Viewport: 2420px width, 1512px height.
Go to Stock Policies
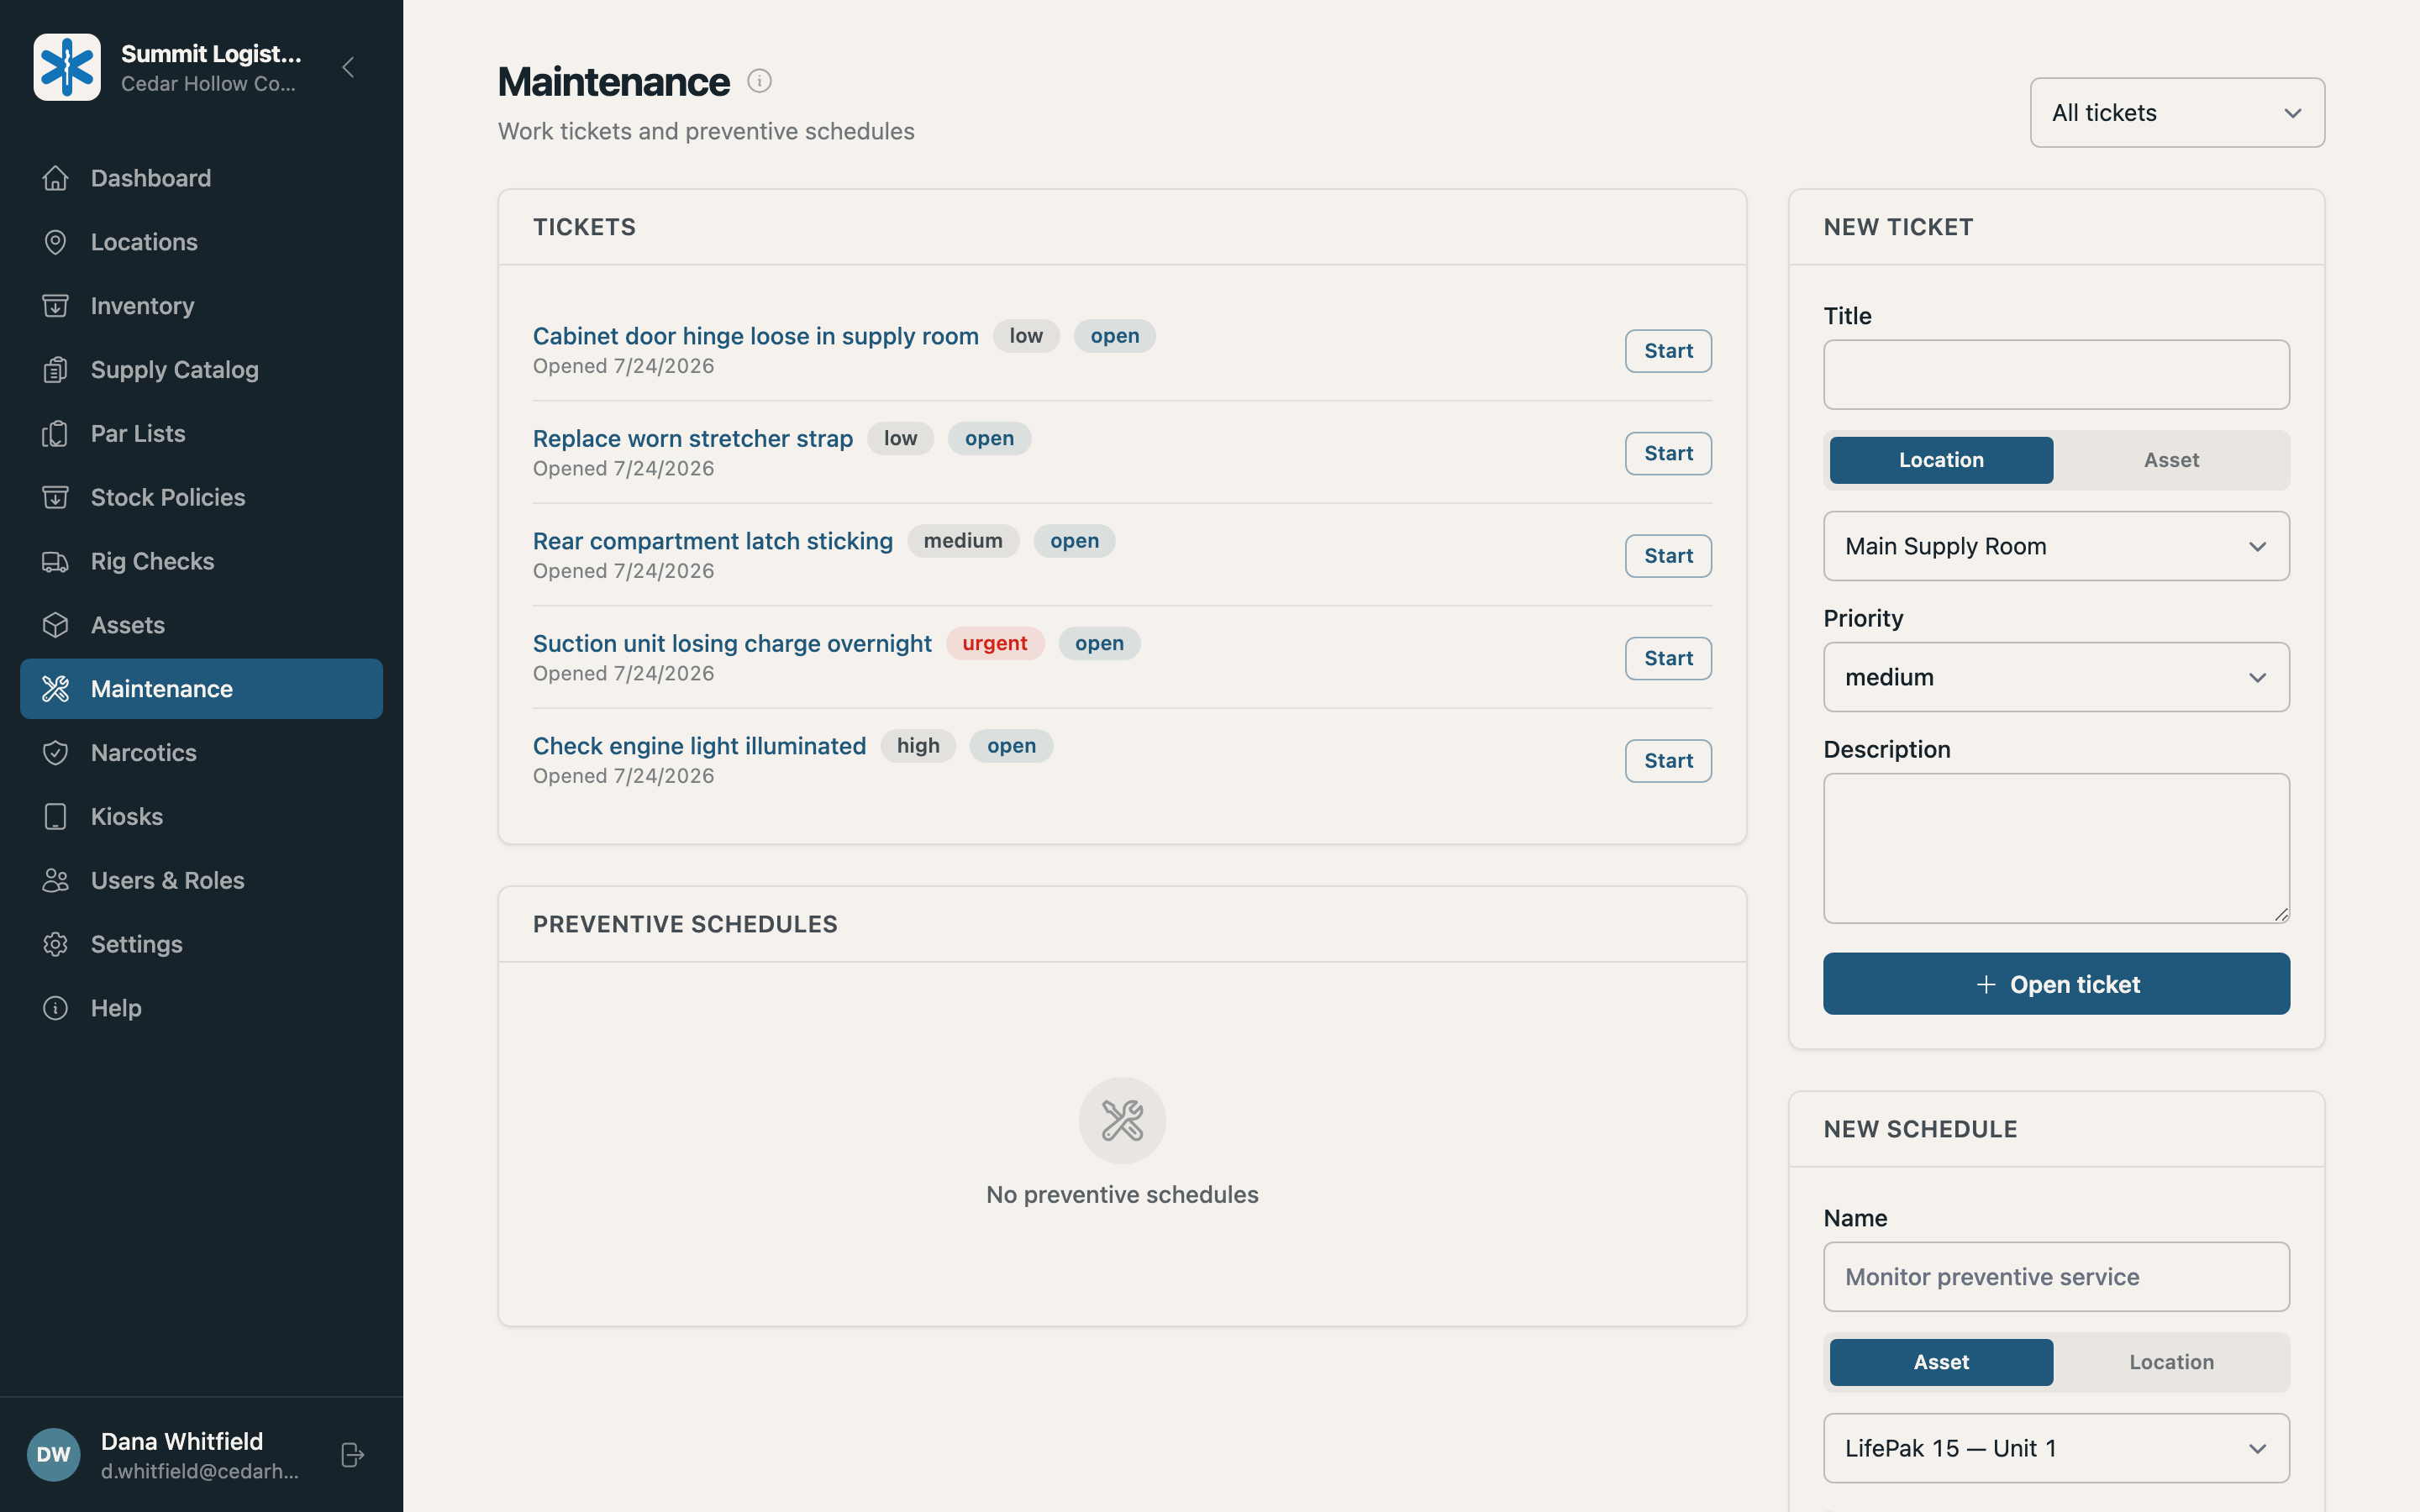pos(201,497)
